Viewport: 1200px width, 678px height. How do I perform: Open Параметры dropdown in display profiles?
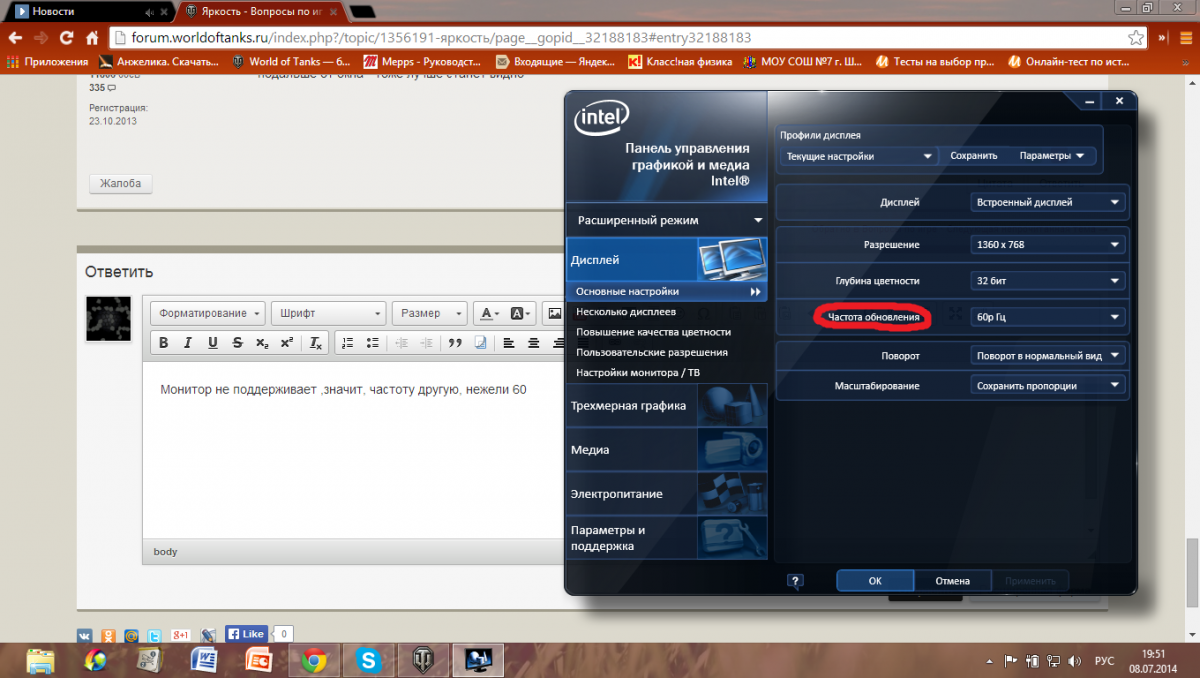click(x=1054, y=156)
